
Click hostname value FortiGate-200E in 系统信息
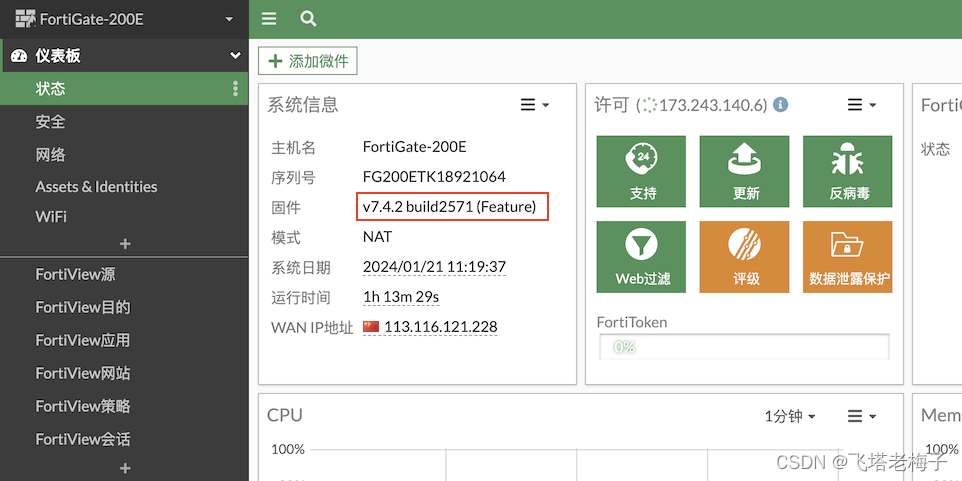[415, 147]
